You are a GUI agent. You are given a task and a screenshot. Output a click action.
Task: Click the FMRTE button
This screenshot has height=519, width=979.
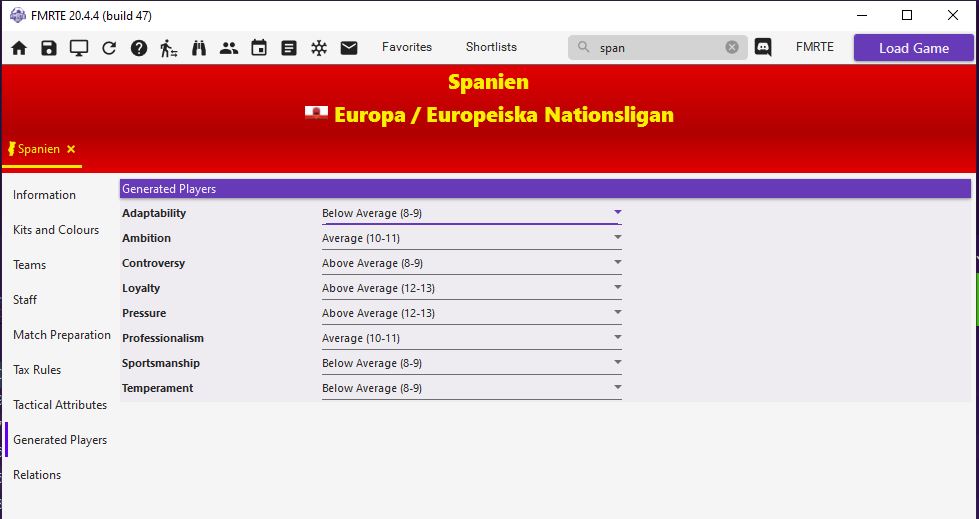814,47
